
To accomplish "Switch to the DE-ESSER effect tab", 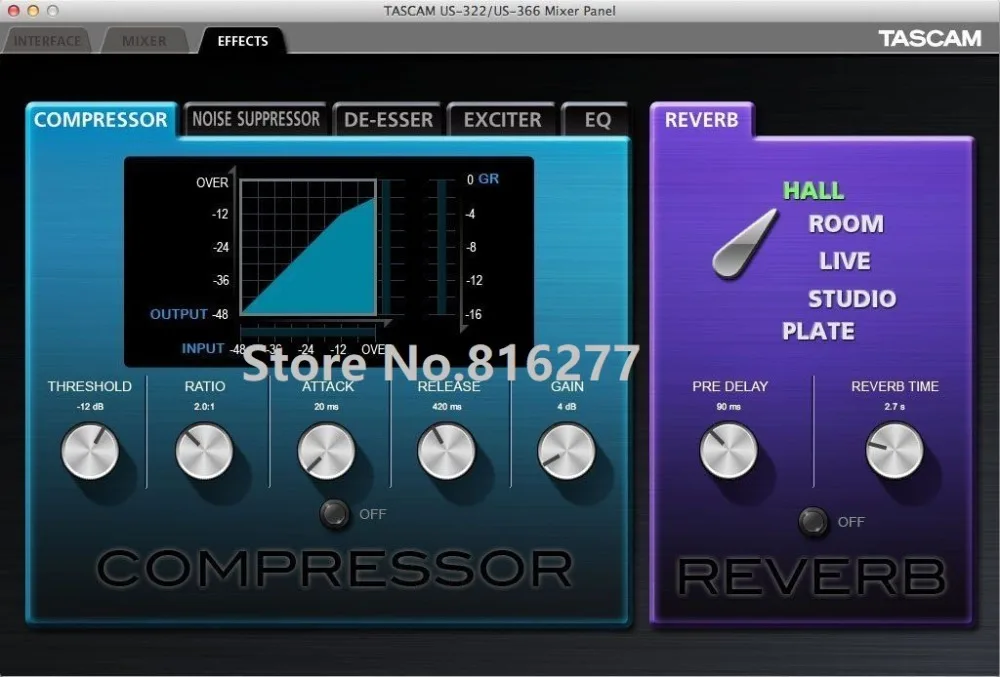I will [388, 119].
